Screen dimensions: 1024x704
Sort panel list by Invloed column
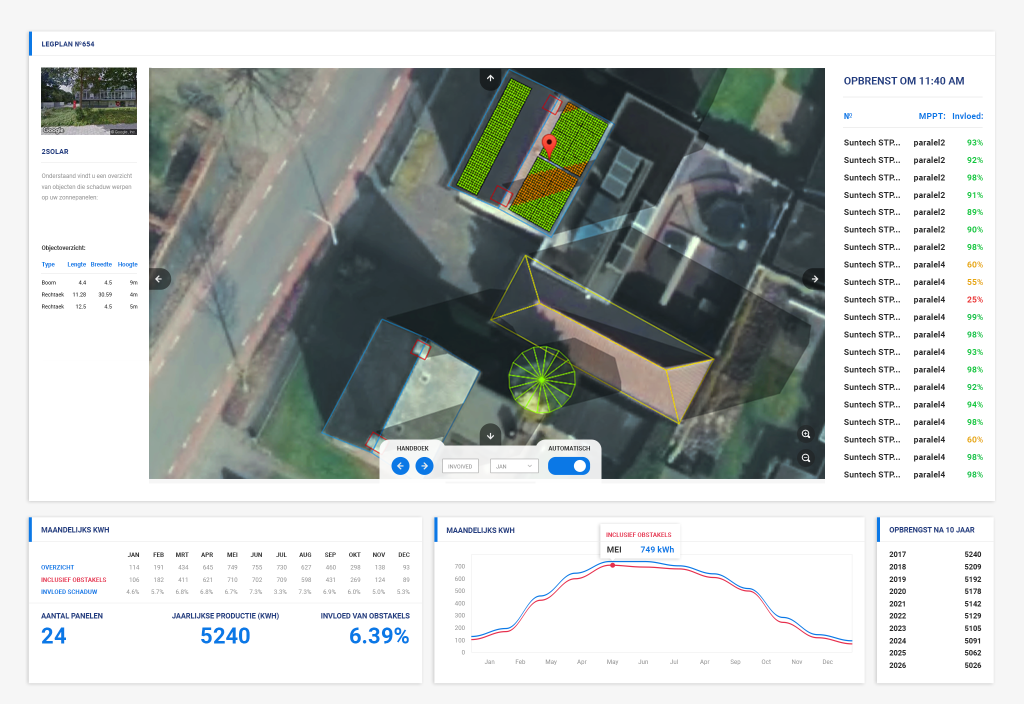967,116
